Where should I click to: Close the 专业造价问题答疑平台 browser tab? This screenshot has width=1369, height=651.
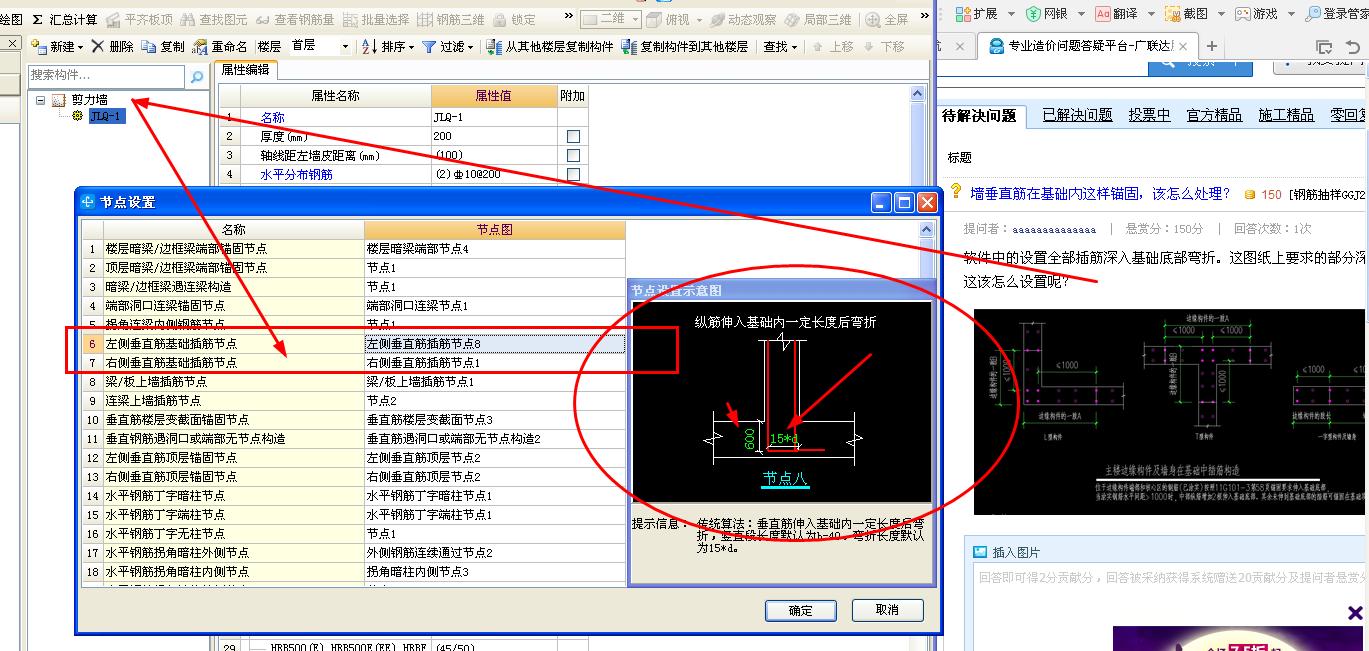tap(1183, 46)
